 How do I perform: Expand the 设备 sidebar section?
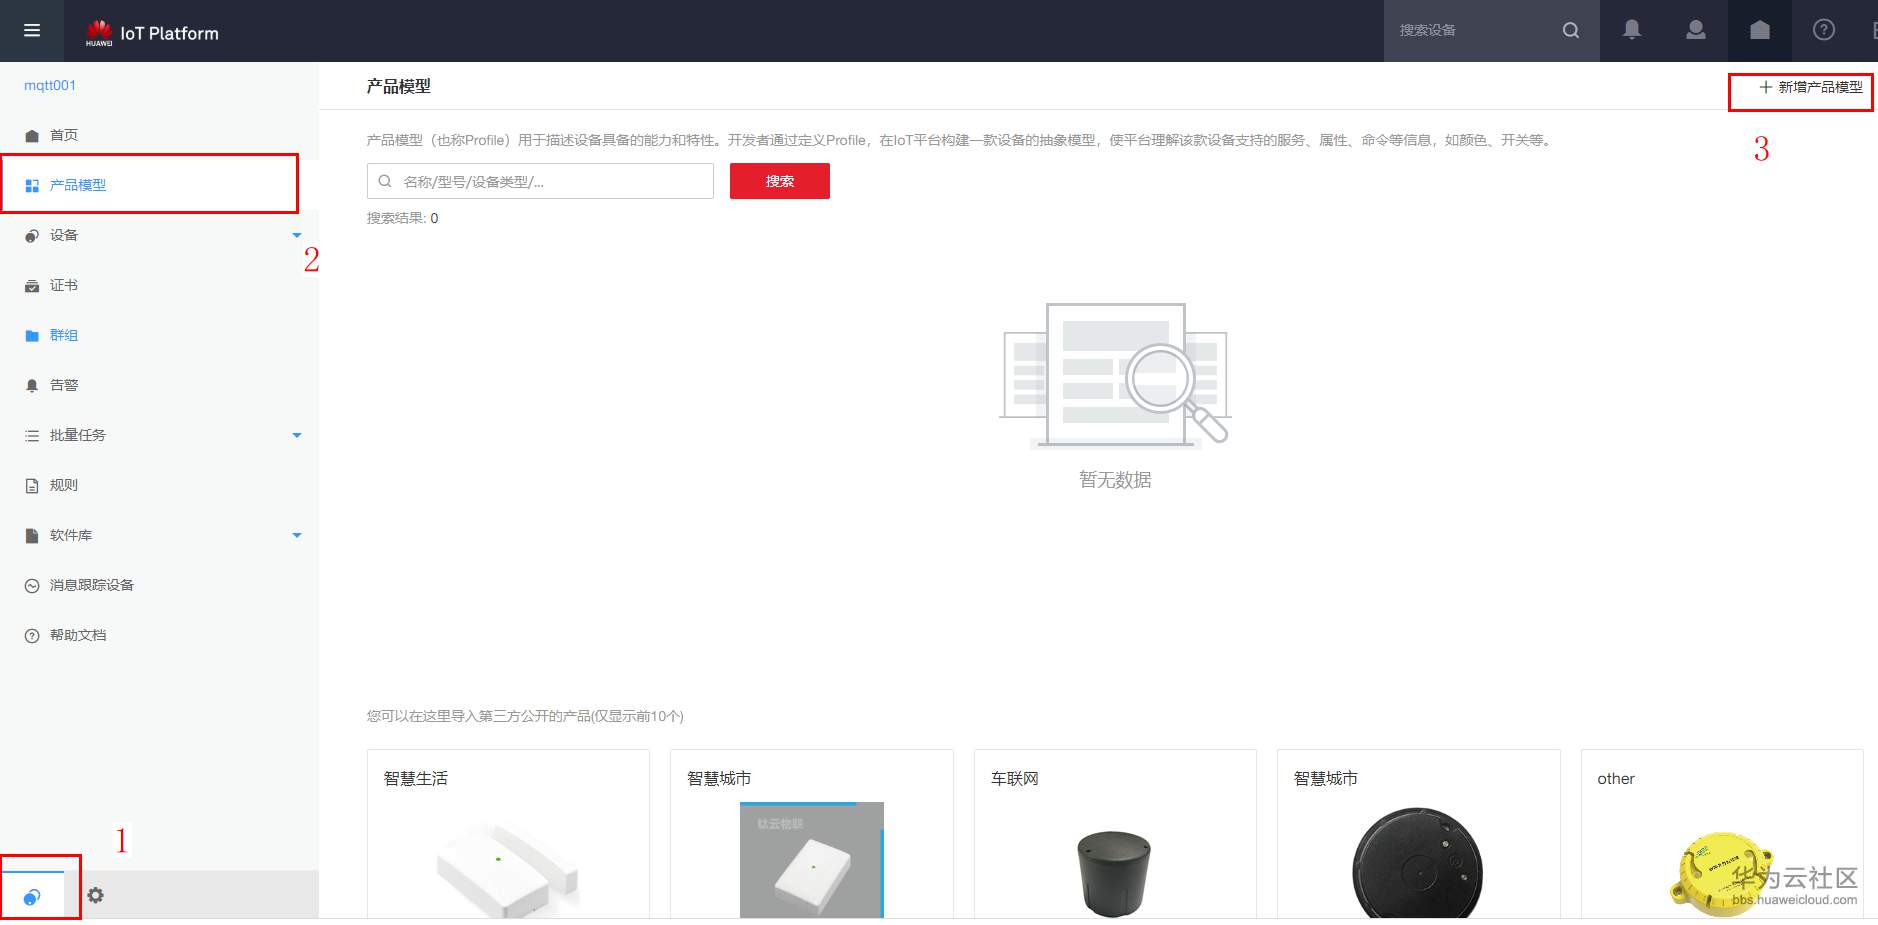click(x=296, y=234)
